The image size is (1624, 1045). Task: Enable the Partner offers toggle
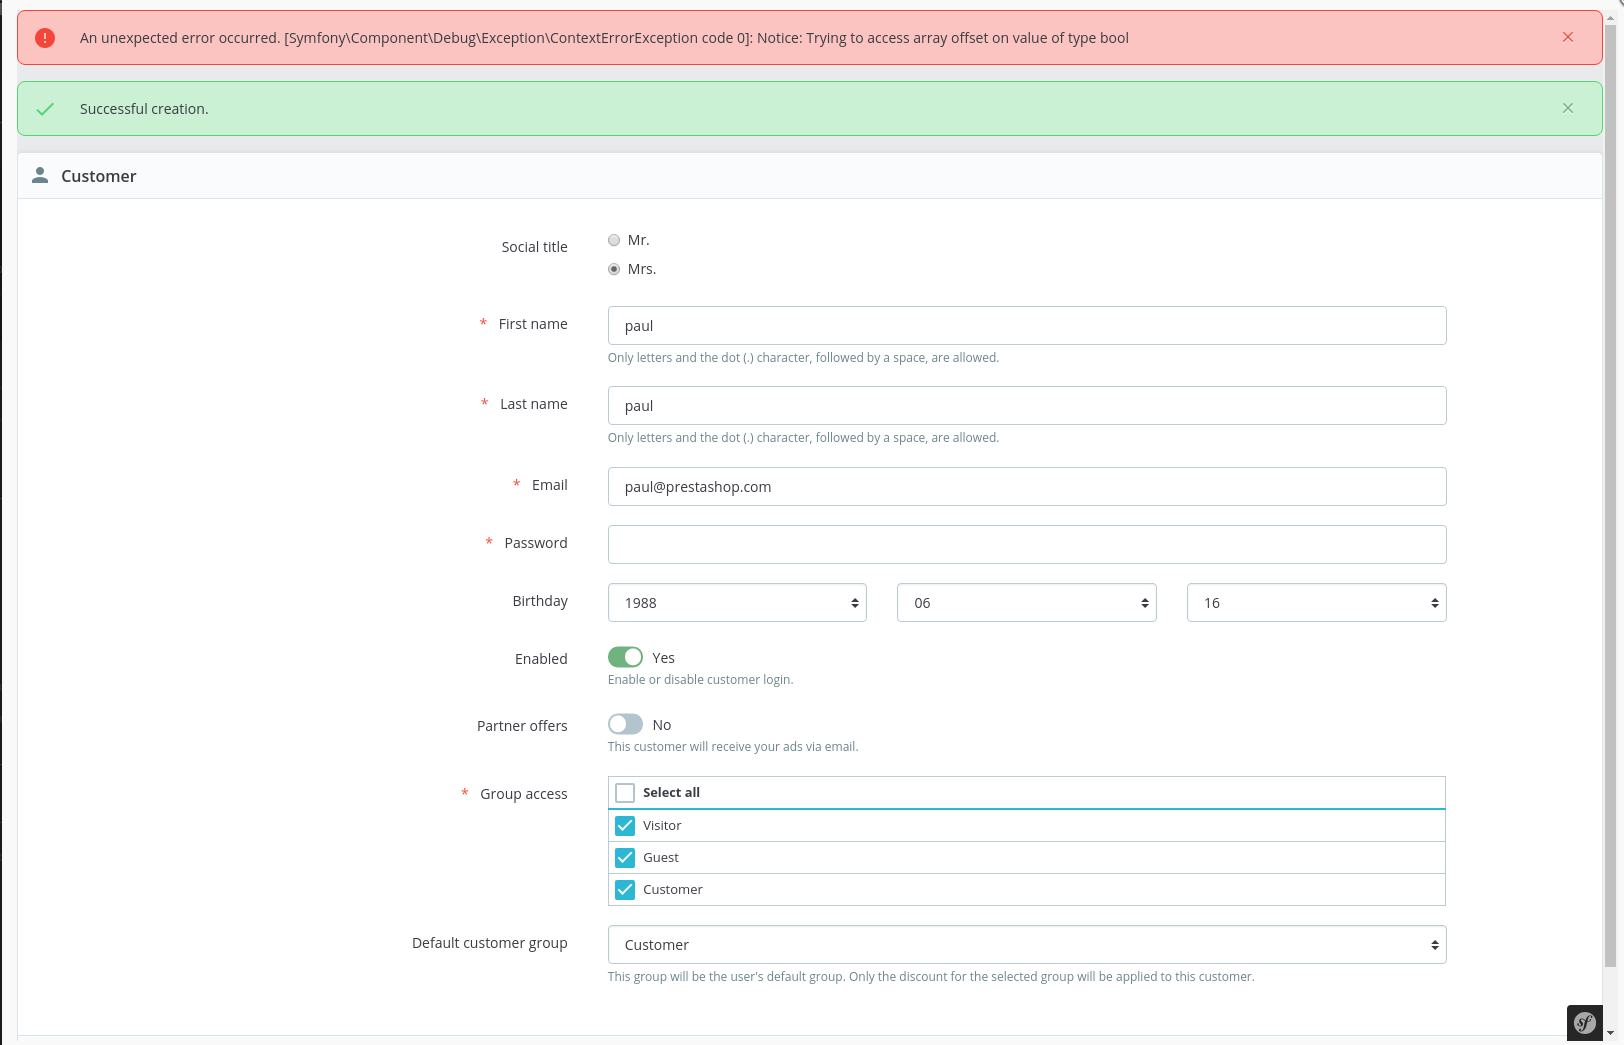(x=625, y=724)
